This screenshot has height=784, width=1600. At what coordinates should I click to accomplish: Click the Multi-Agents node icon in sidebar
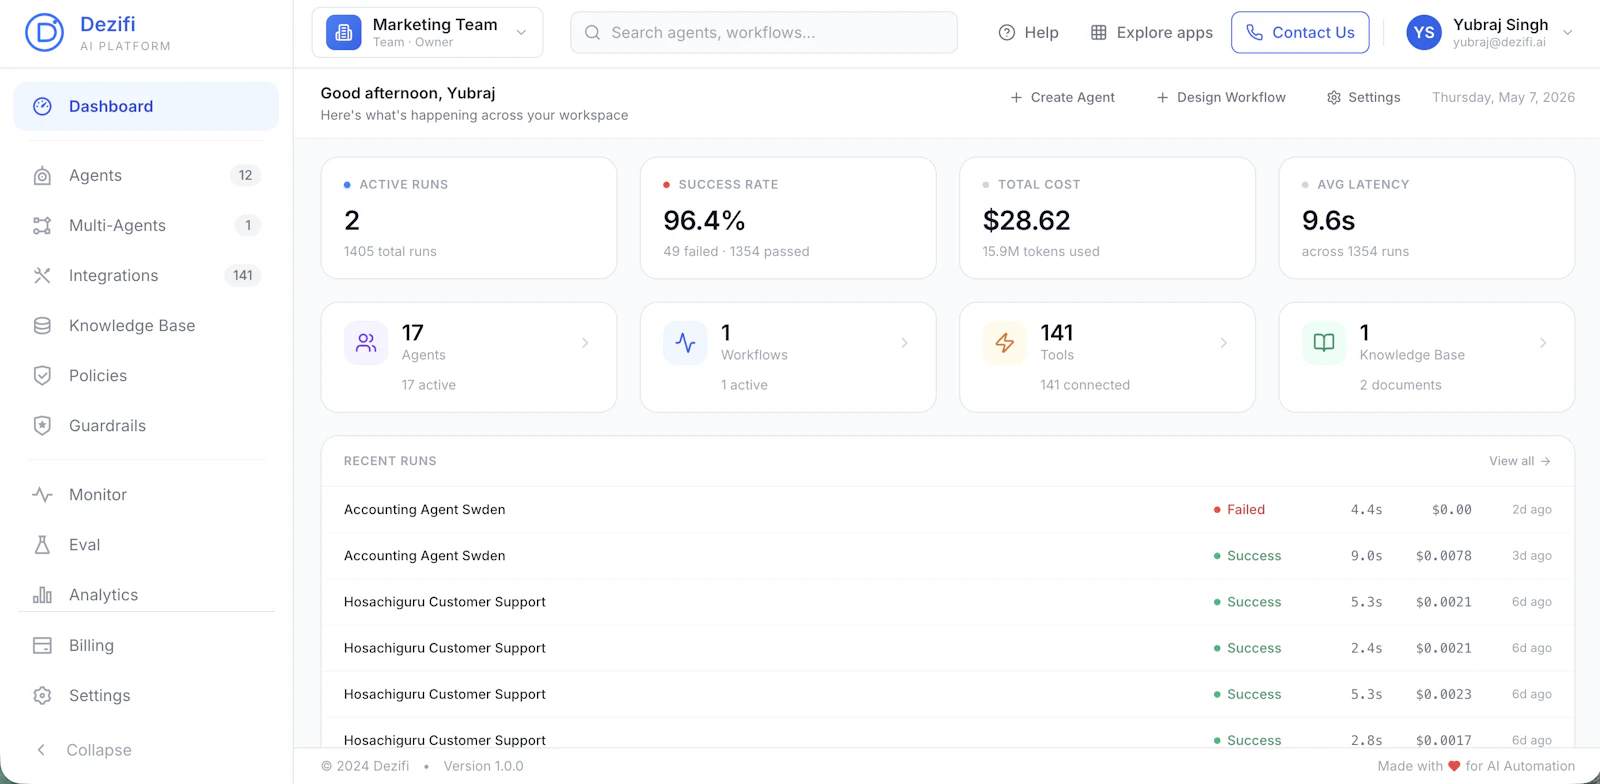[x=42, y=226]
